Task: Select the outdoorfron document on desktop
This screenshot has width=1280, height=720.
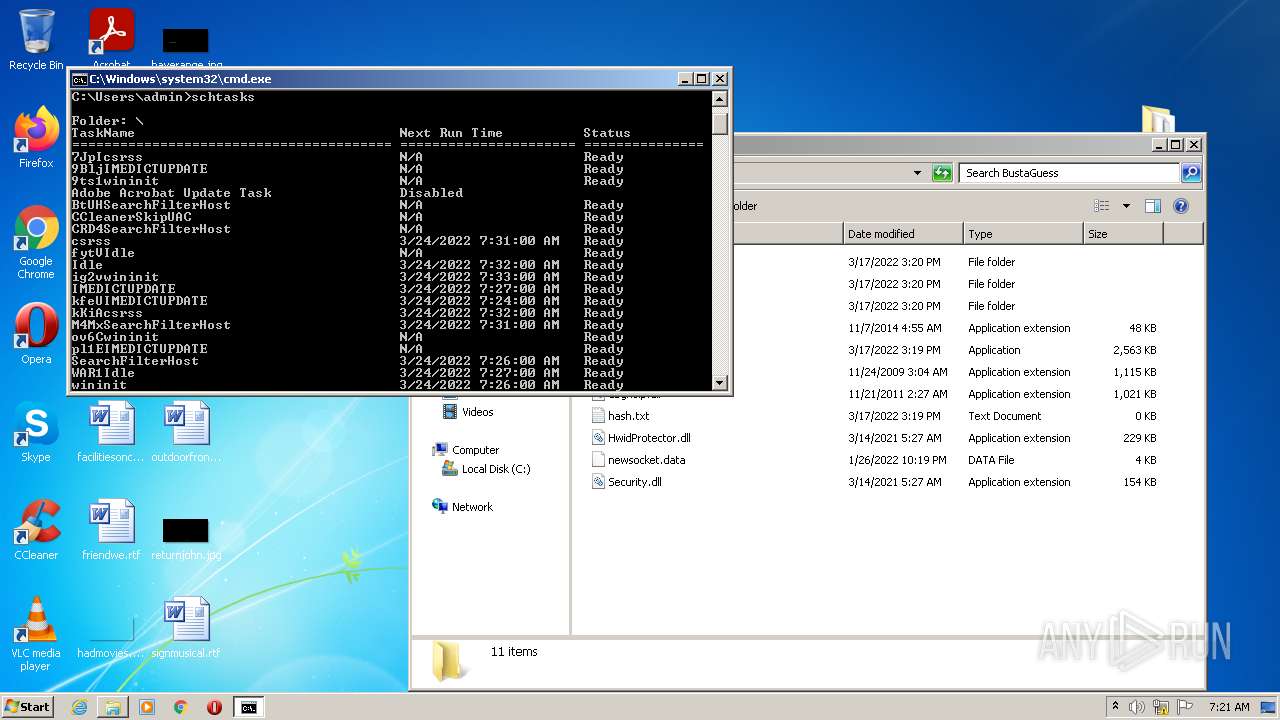Action: [x=186, y=432]
